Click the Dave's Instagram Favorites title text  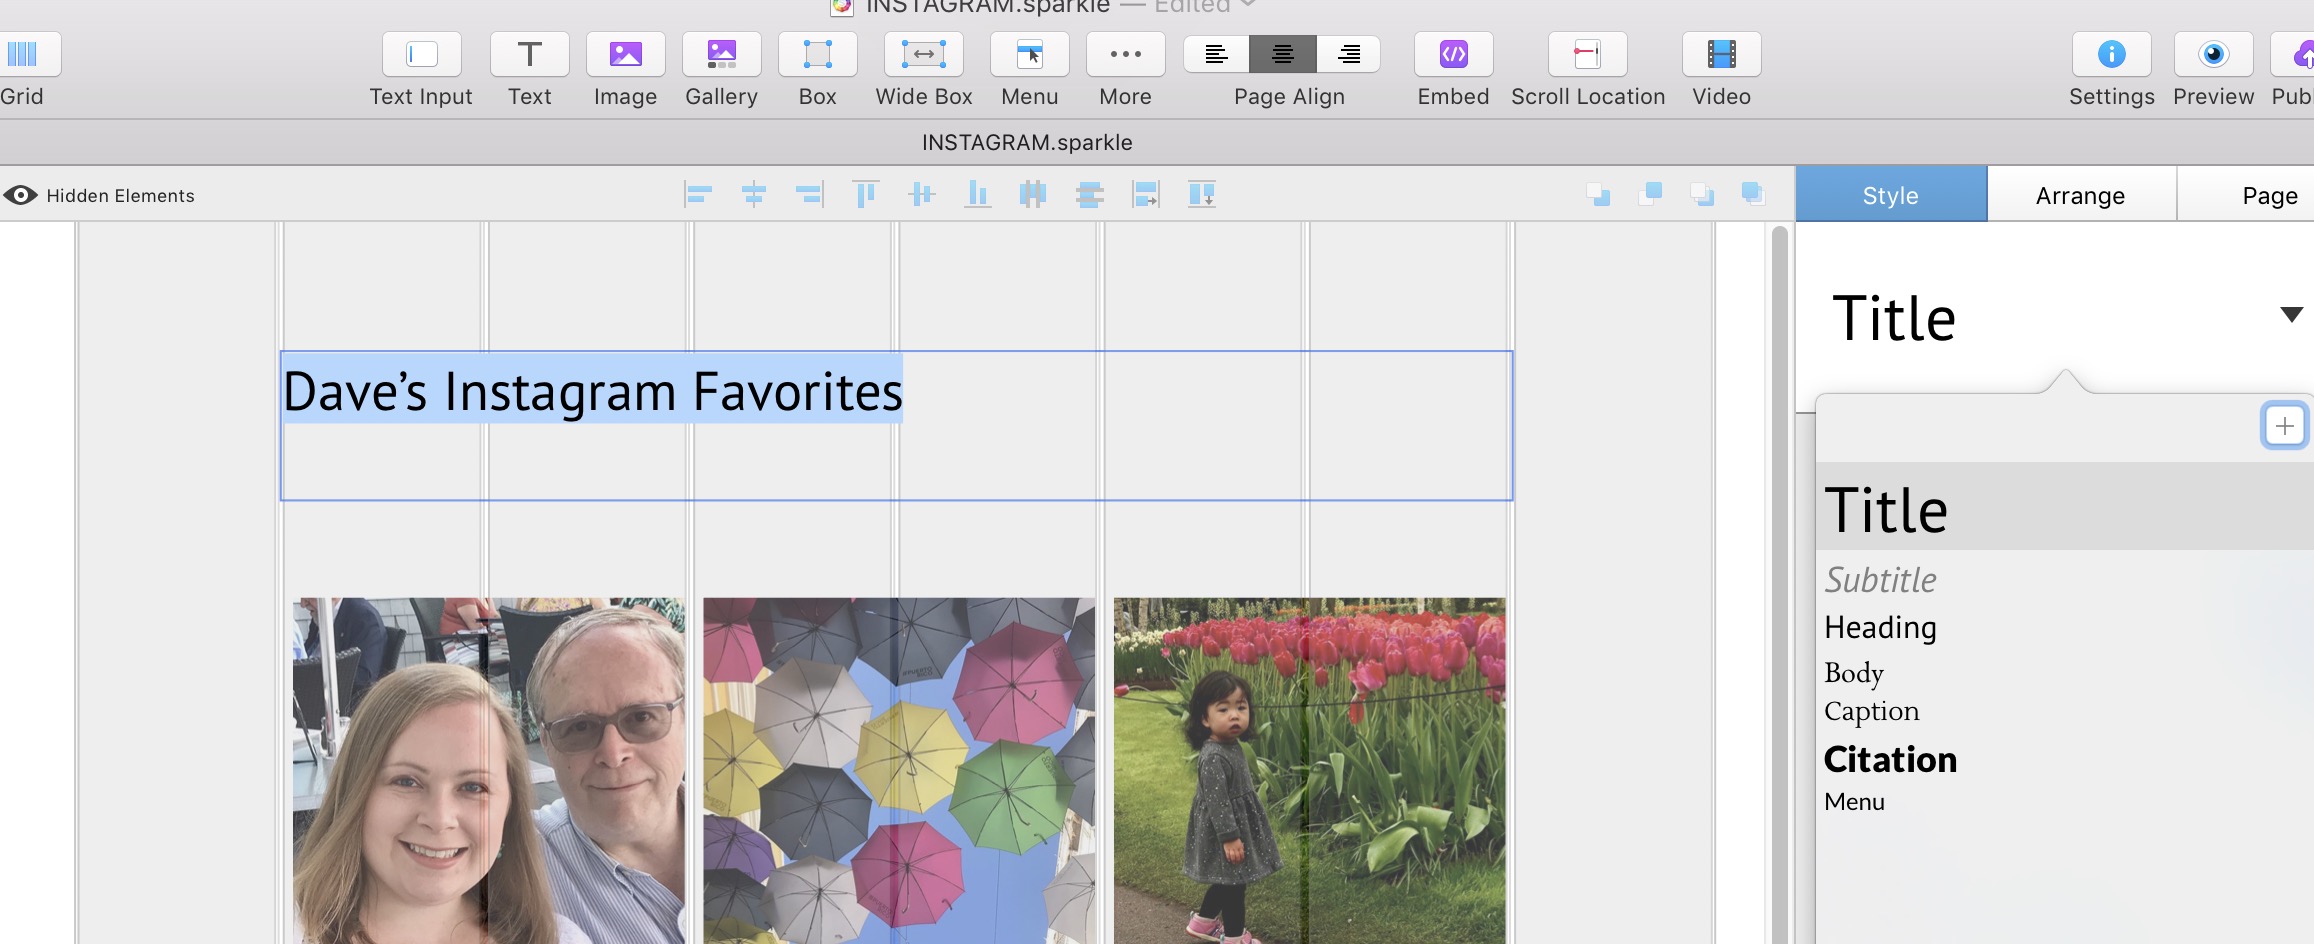pyautogui.click(x=592, y=391)
